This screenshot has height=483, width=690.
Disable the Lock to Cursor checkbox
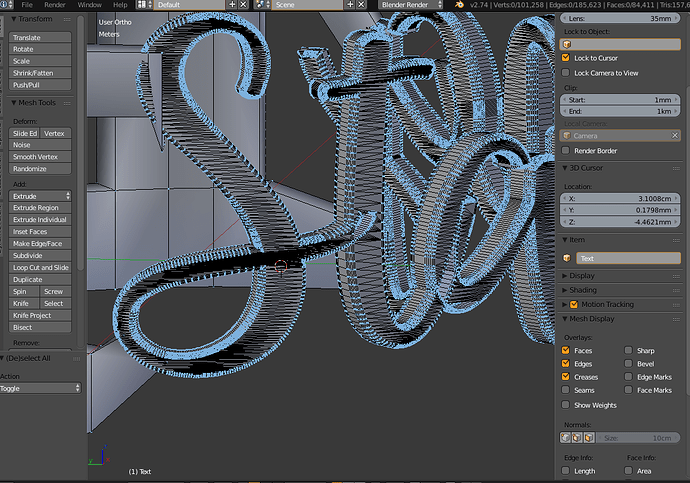[x=565, y=58]
